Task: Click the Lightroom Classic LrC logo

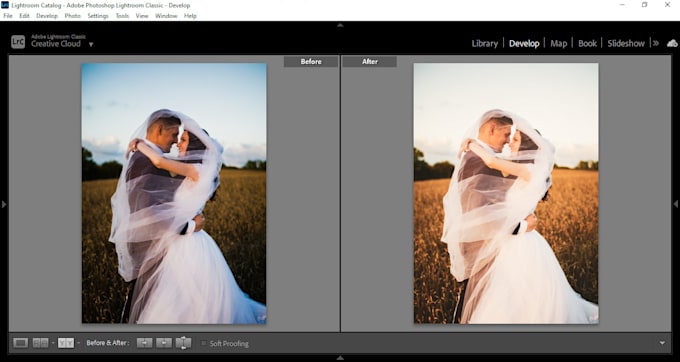Action: click(18, 42)
